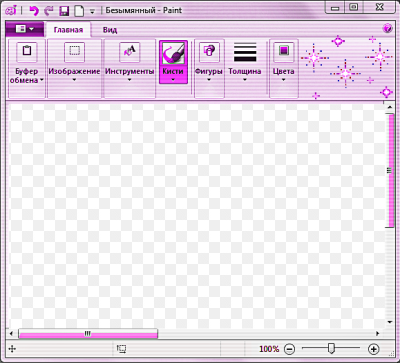Click the New blank document icon
Screen dimensions: 400x363
79,11
